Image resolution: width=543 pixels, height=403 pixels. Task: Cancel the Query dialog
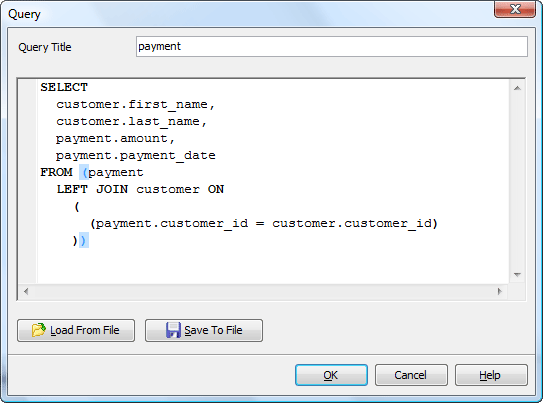coord(411,375)
